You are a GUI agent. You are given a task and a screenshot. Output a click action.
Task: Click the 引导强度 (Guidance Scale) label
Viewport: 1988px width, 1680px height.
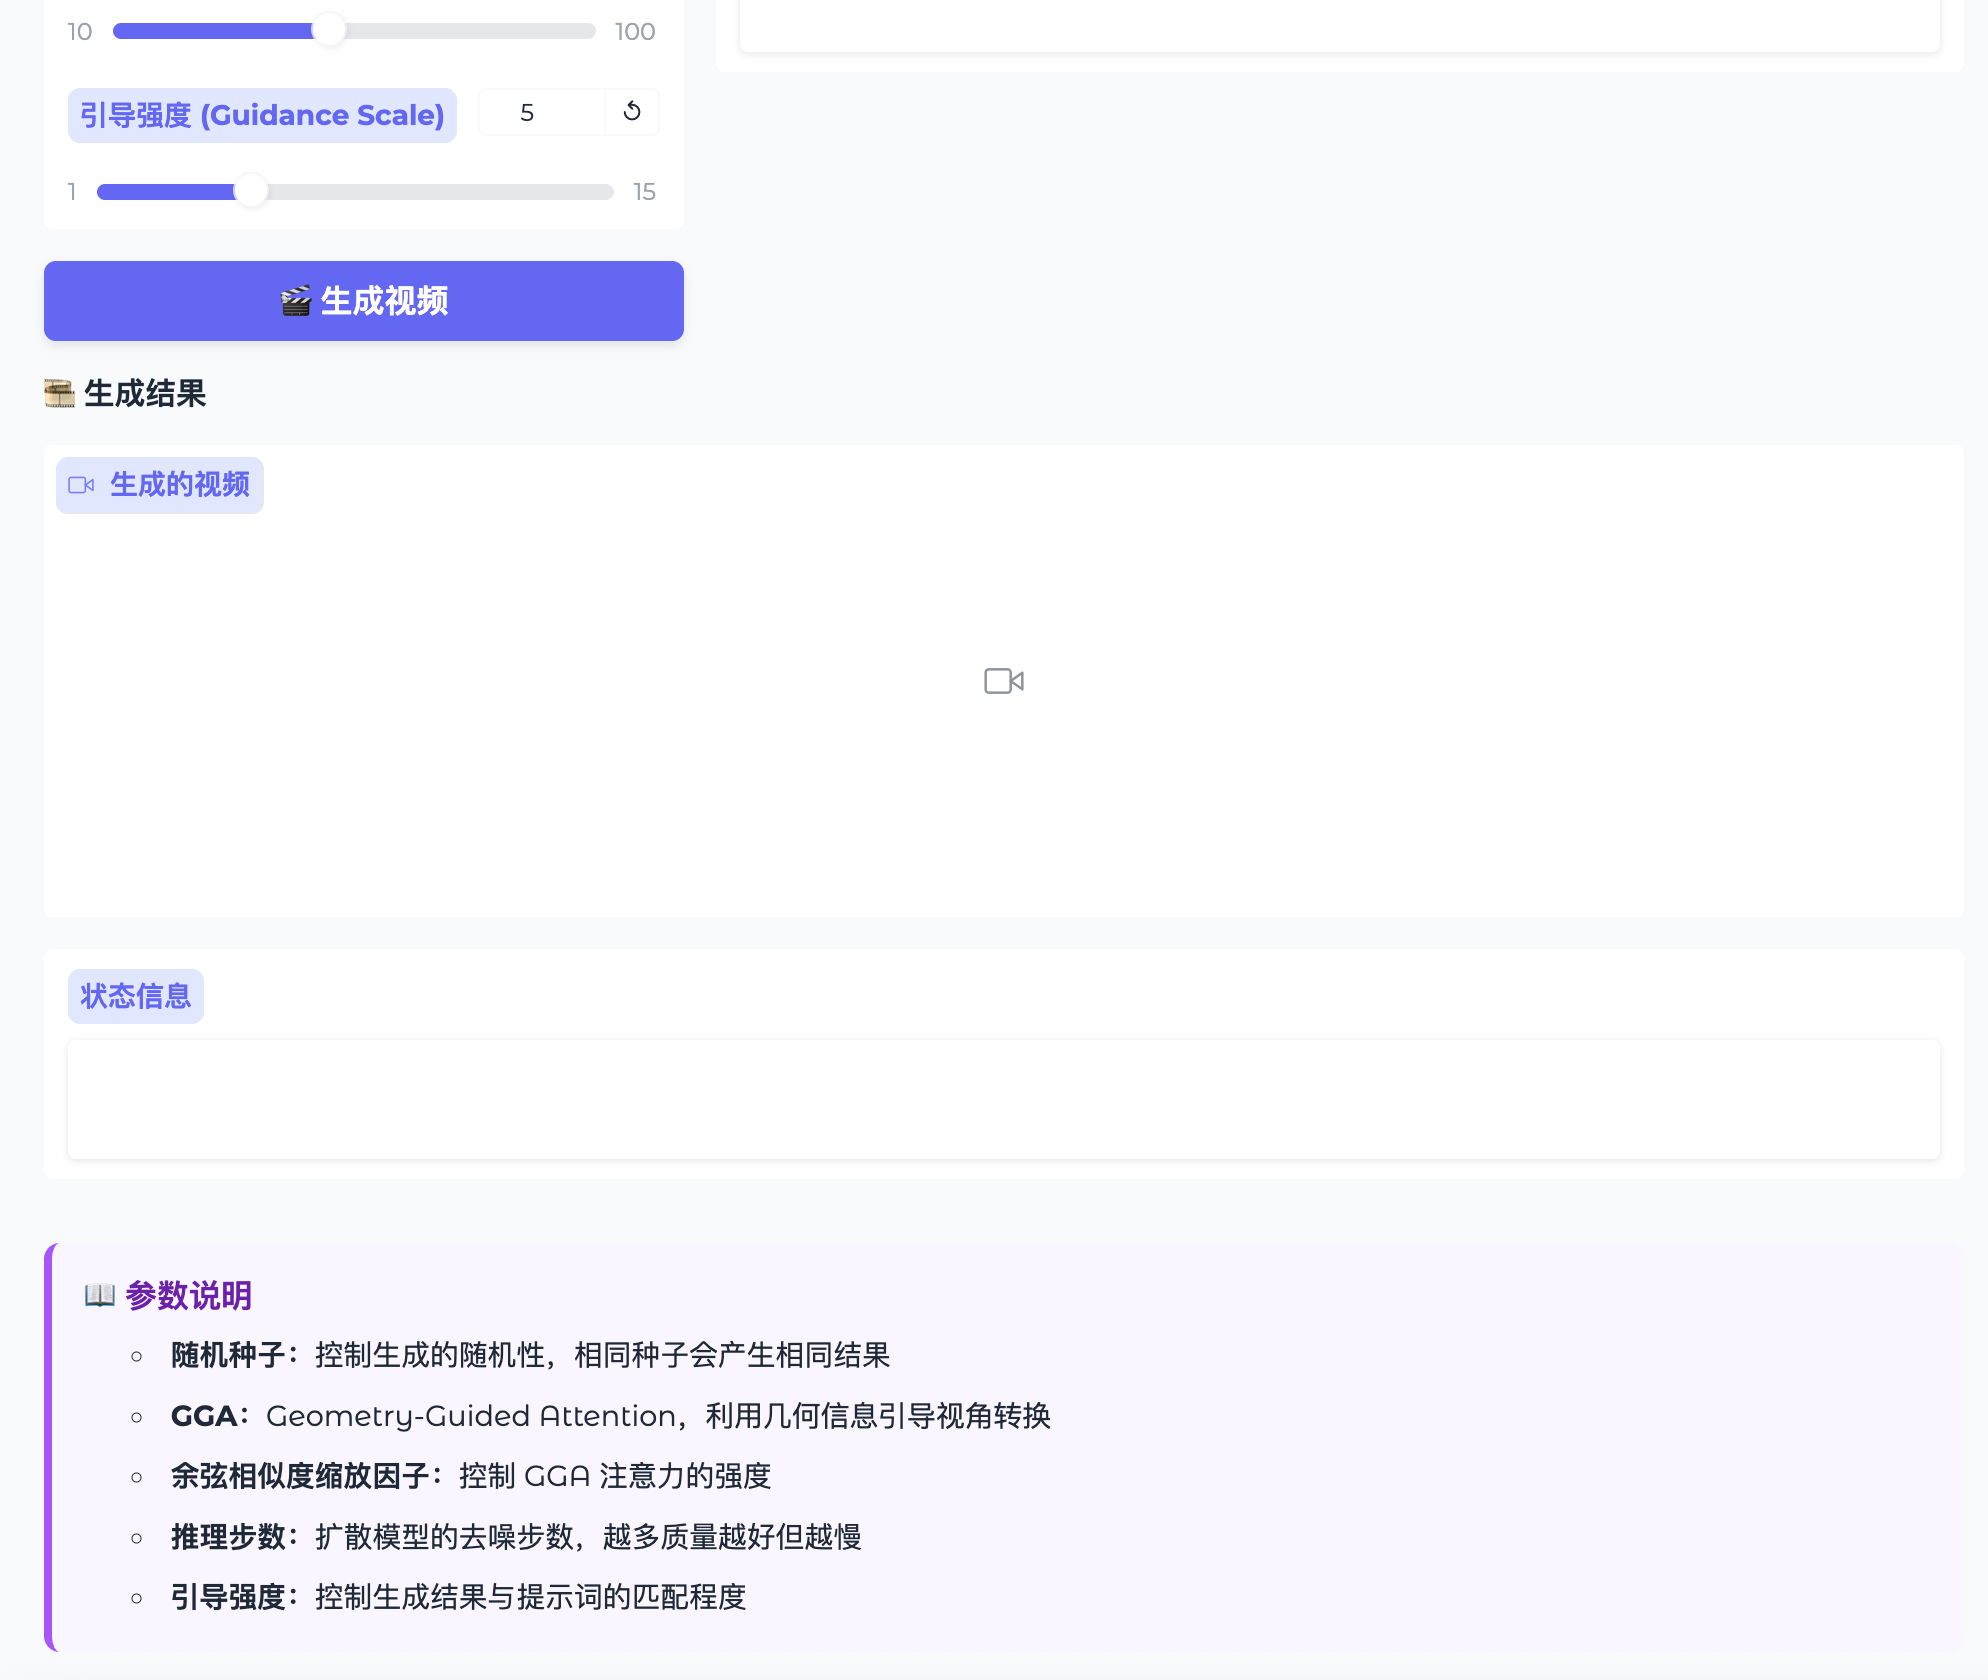262,115
